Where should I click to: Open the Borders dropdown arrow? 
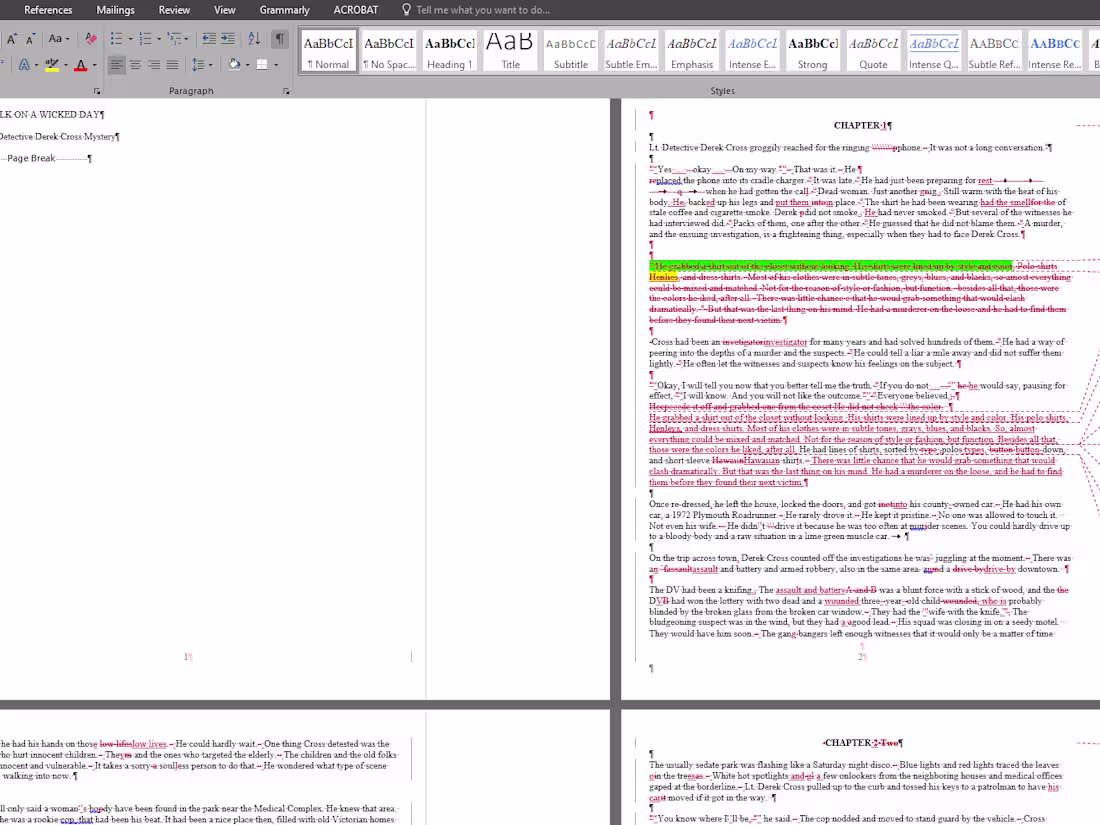coord(277,64)
